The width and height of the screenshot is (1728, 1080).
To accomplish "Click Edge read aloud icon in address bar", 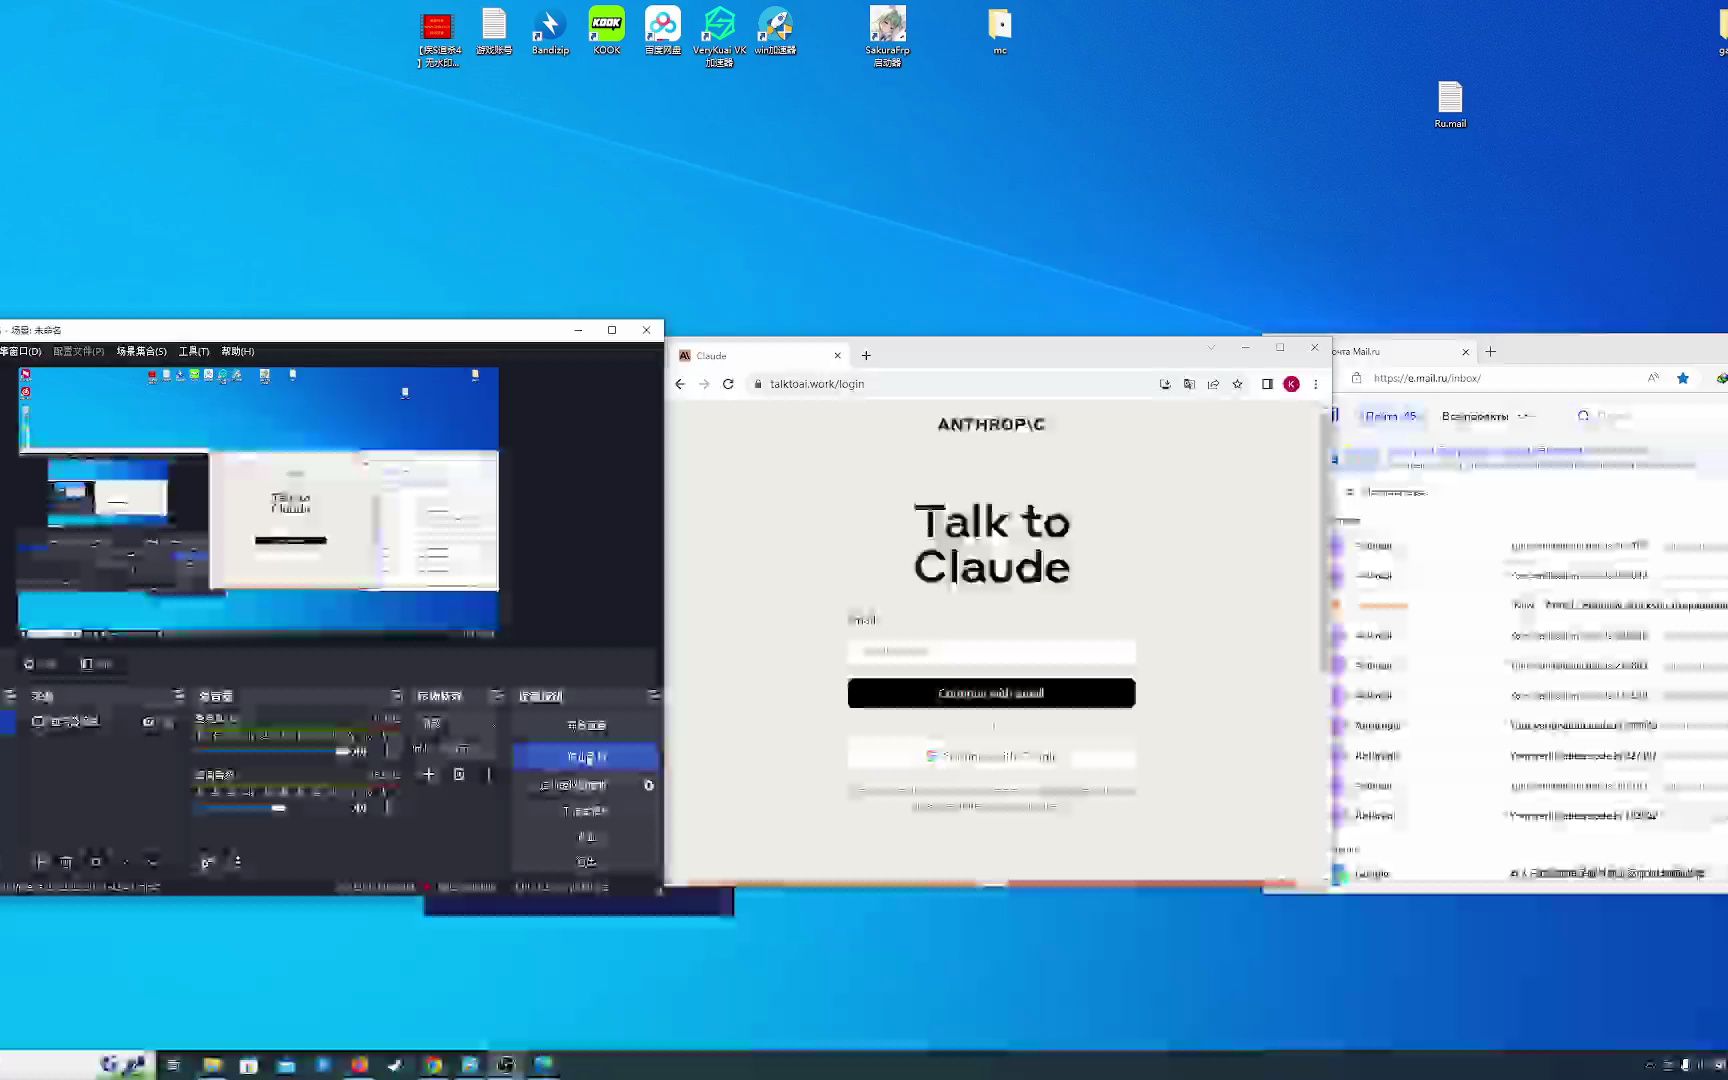I will pyautogui.click(x=1653, y=378).
